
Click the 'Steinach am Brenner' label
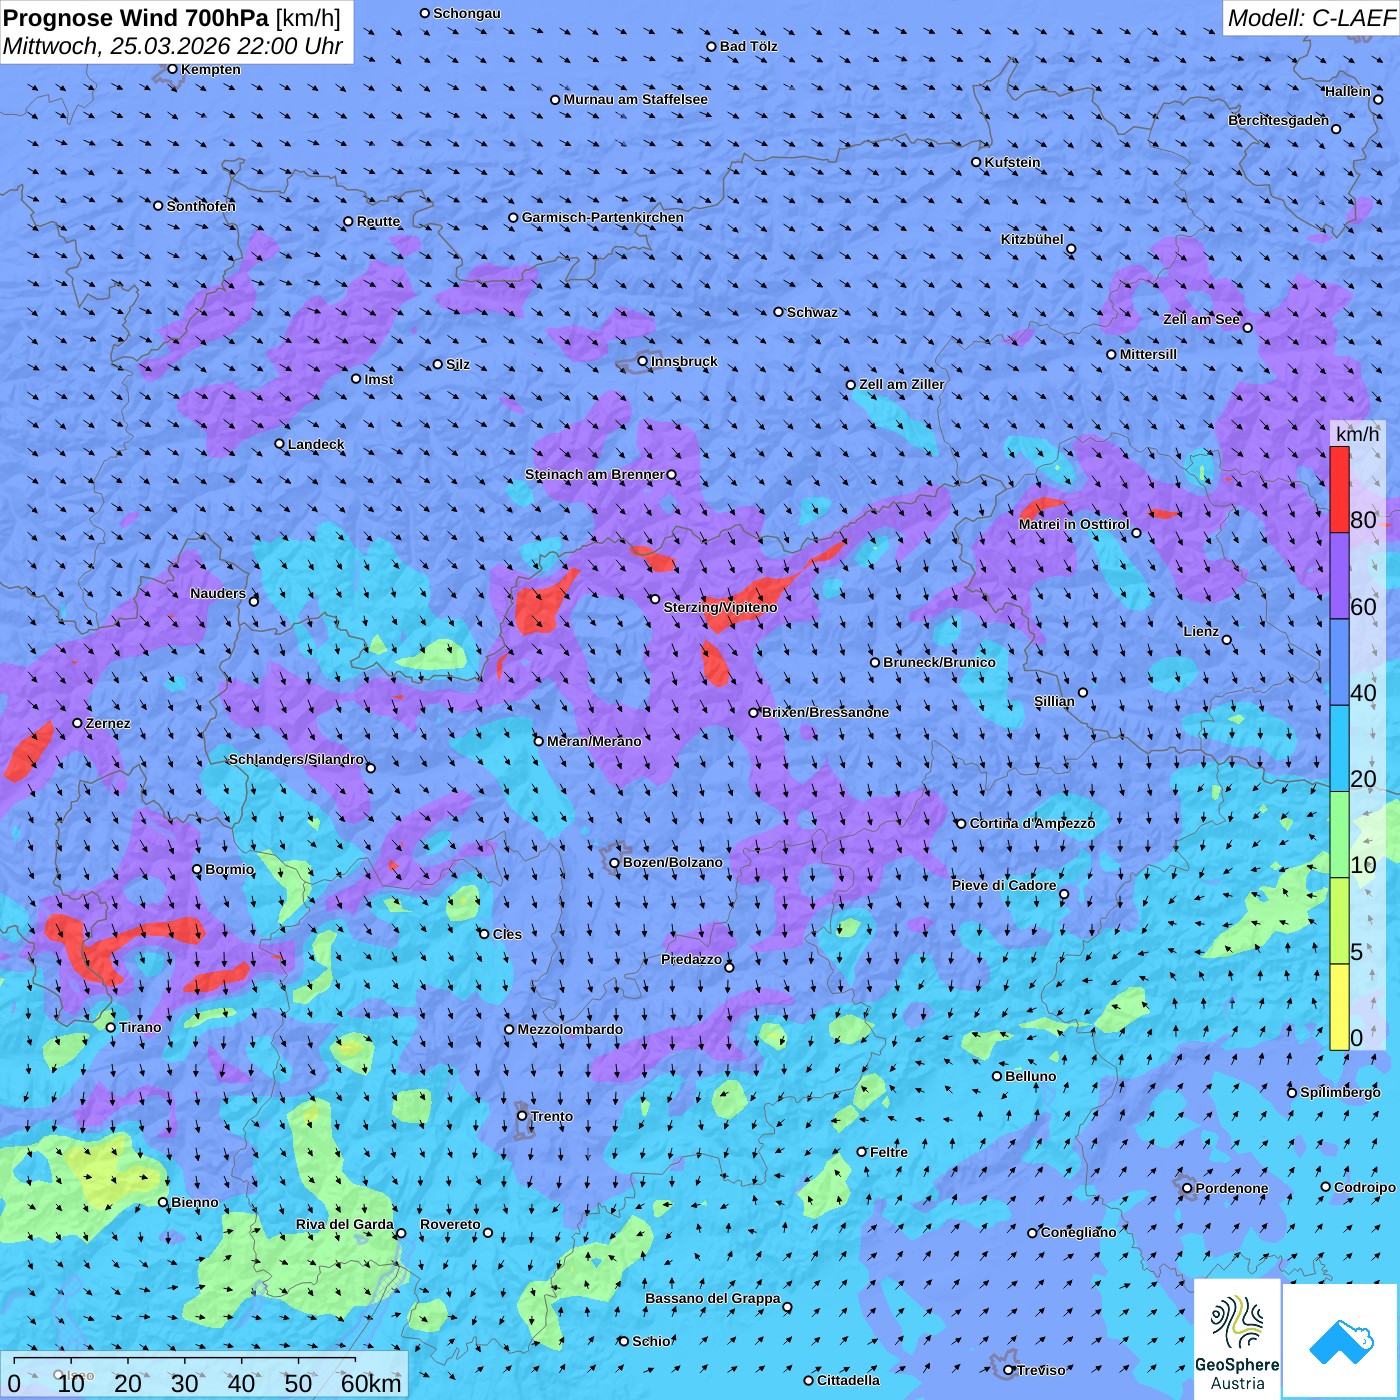tap(595, 474)
